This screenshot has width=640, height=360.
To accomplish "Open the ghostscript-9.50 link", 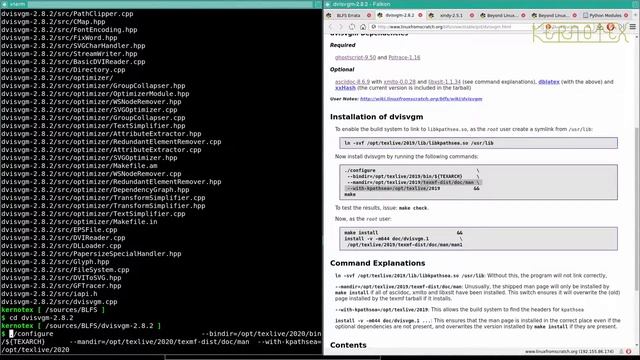I will [x=355, y=58].
